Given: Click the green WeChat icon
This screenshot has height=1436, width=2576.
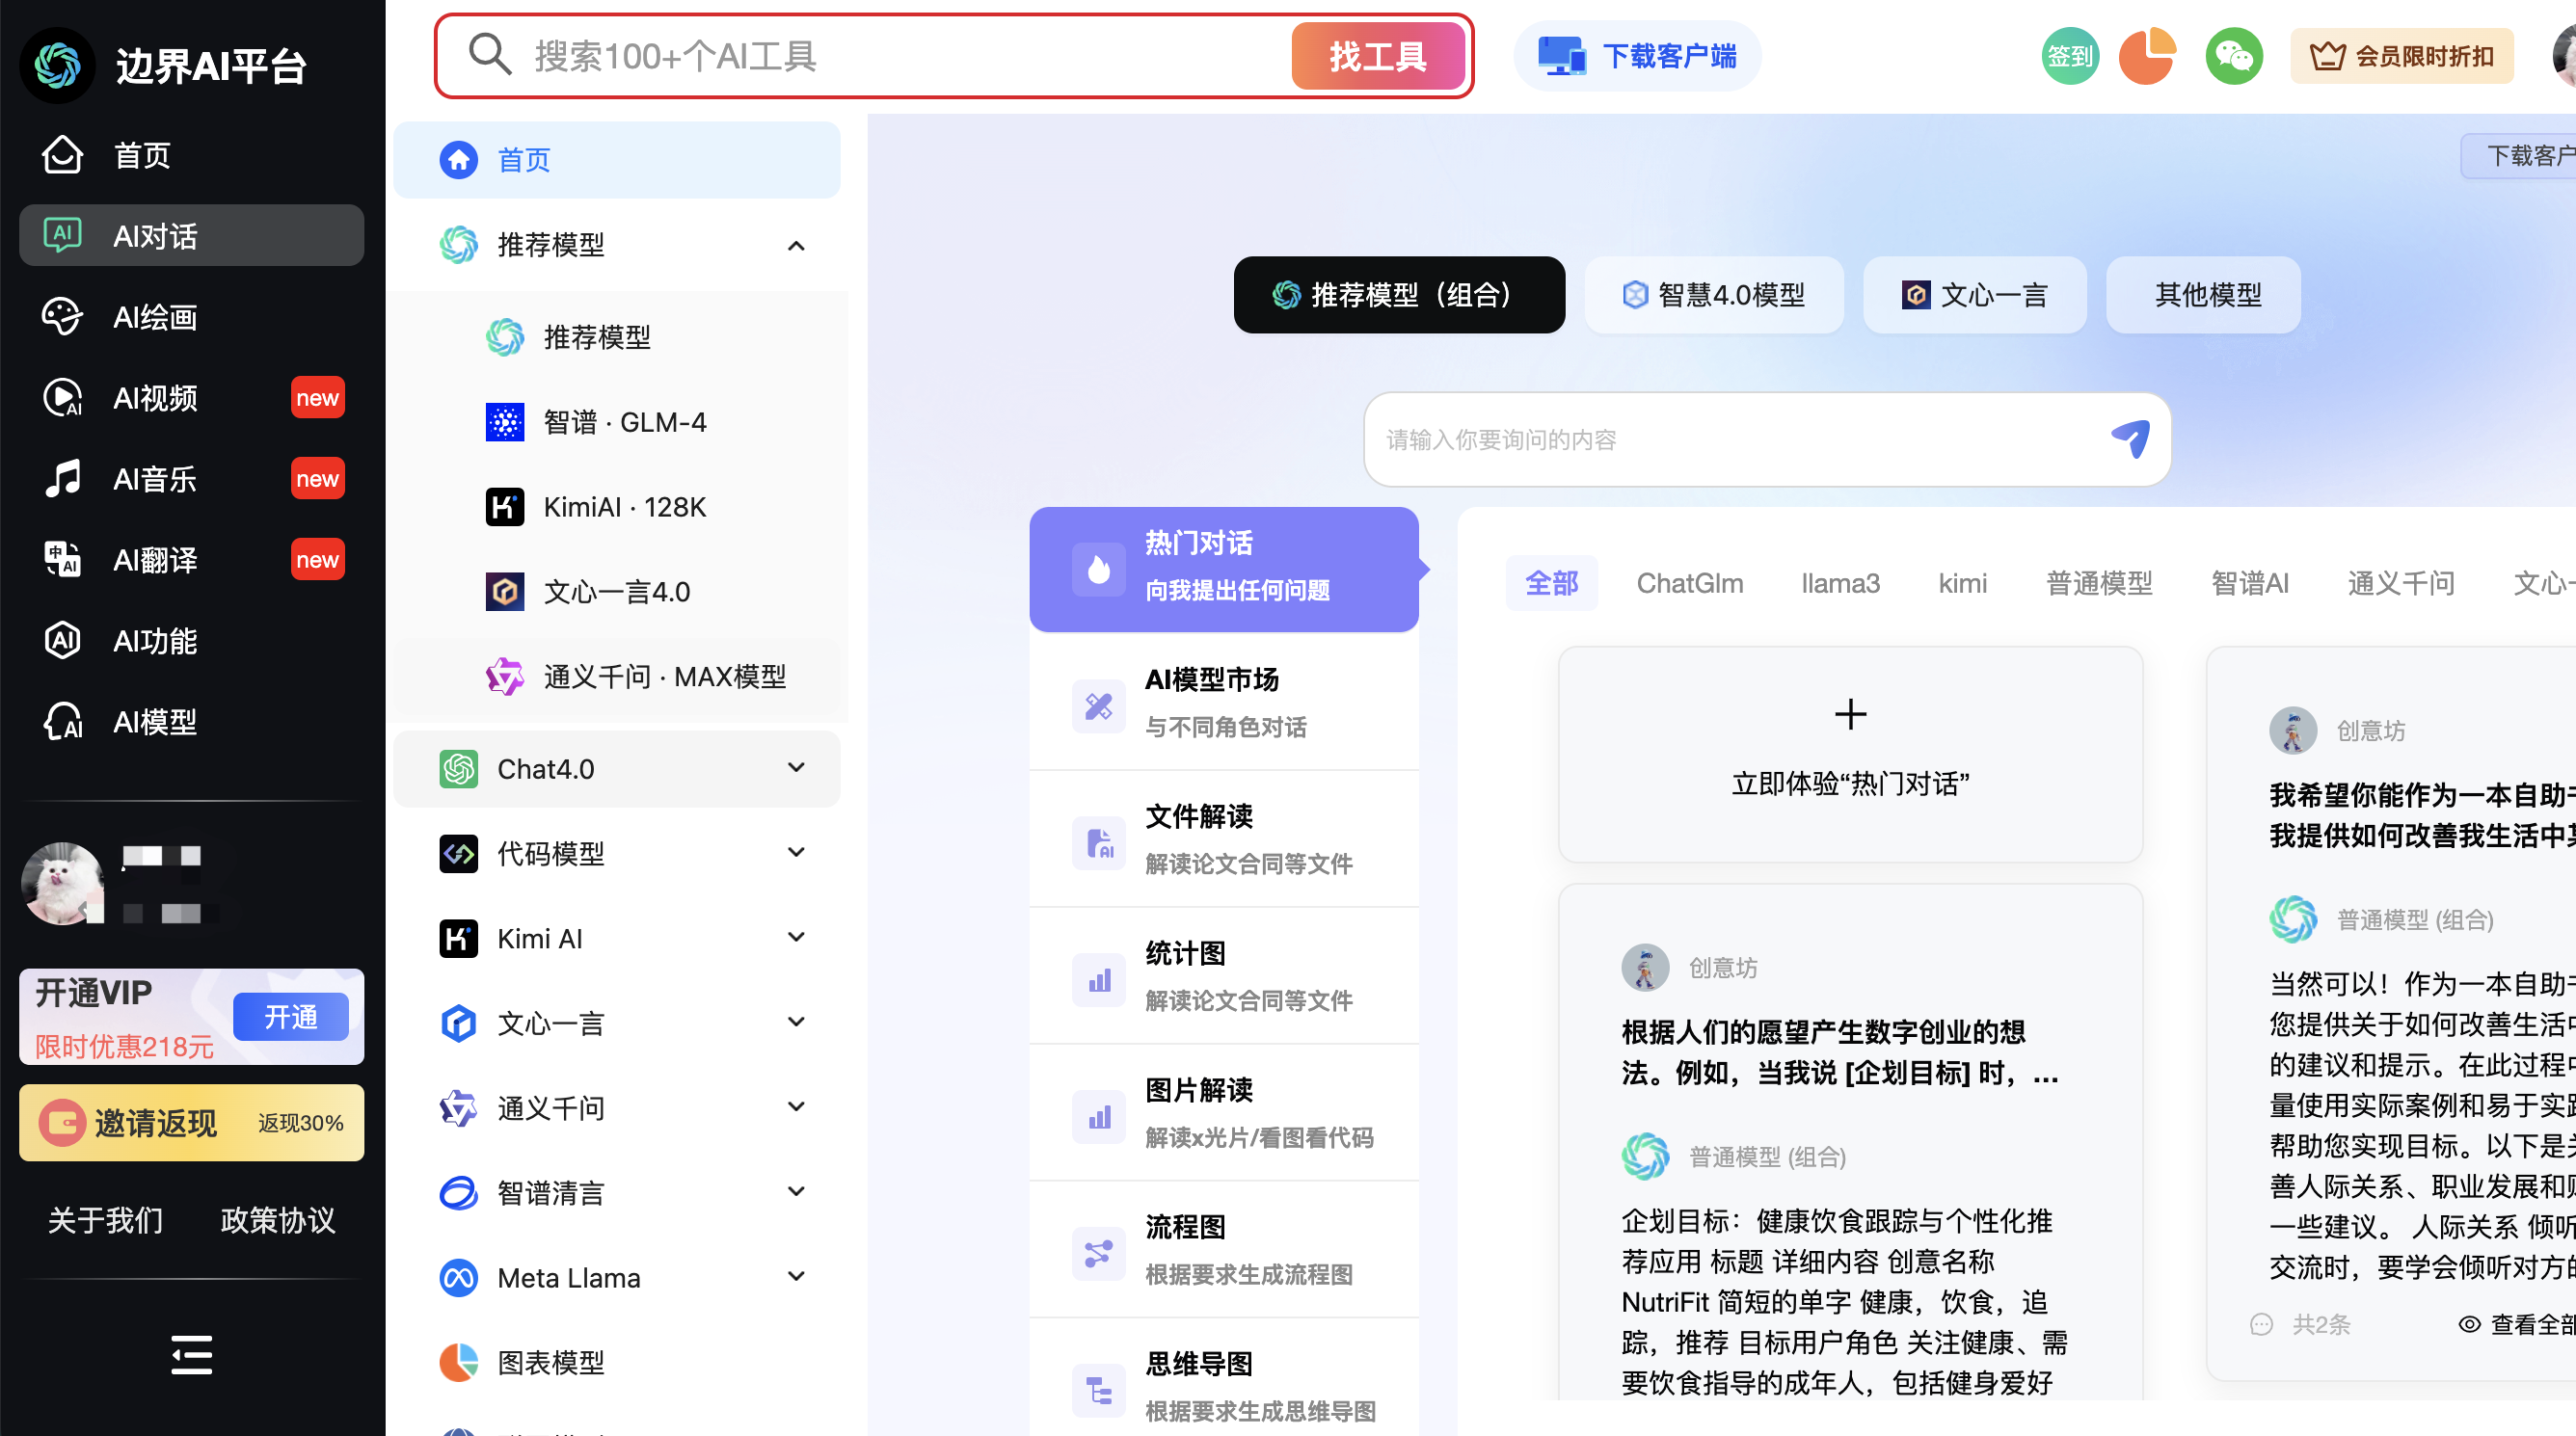Looking at the screenshot, I should pyautogui.click(x=2234, y=56).
